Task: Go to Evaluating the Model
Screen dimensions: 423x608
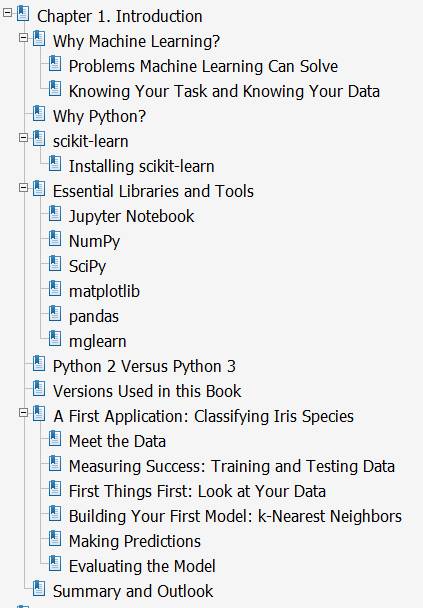Action: (x=142, y=566)
